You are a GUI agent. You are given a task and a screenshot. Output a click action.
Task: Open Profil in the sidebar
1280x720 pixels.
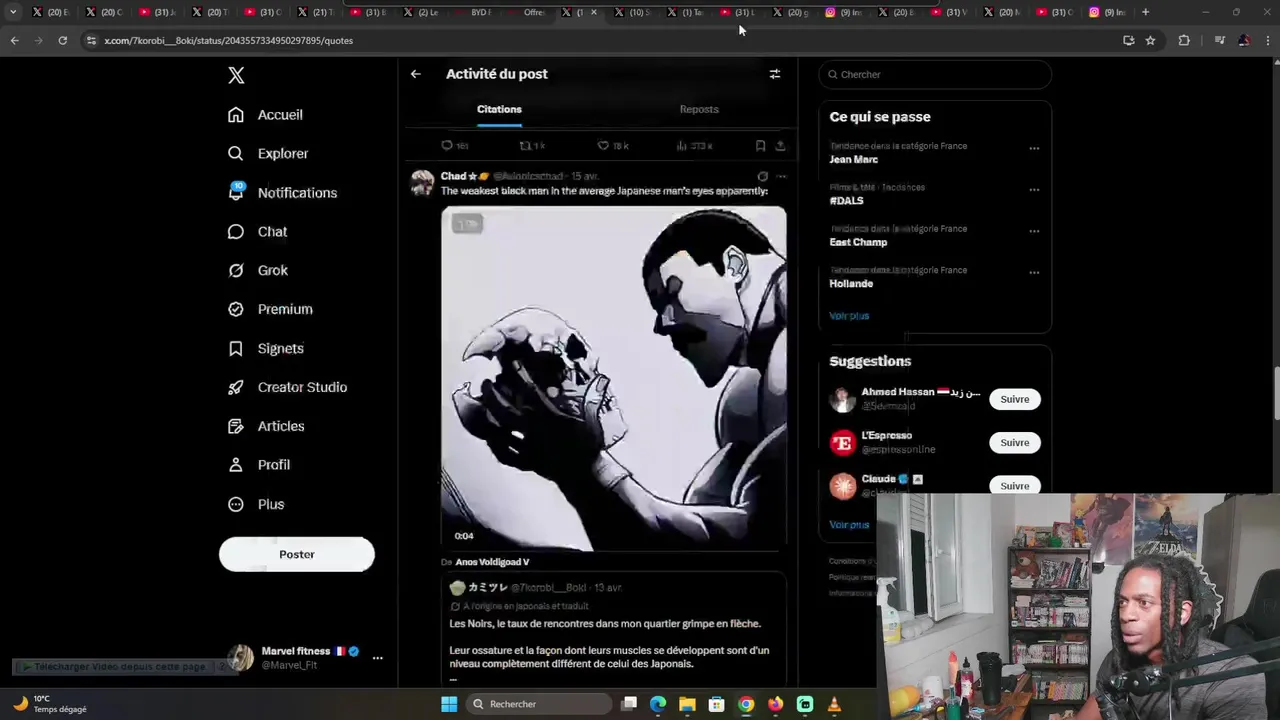[x=259, y=466]
